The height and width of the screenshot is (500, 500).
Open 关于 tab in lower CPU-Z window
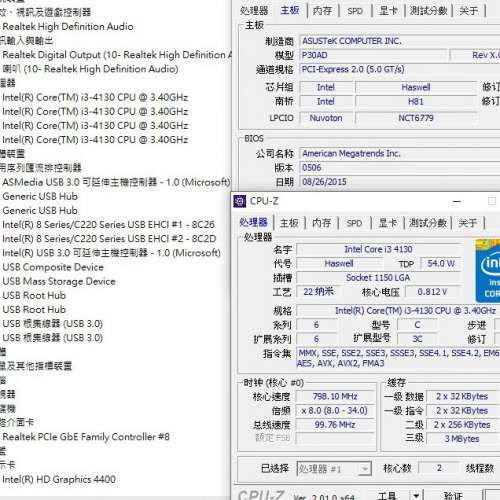467,223
